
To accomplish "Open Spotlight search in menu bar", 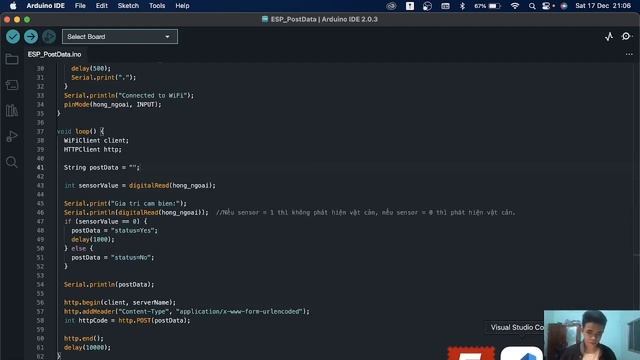I will click(x=532, y=6).
